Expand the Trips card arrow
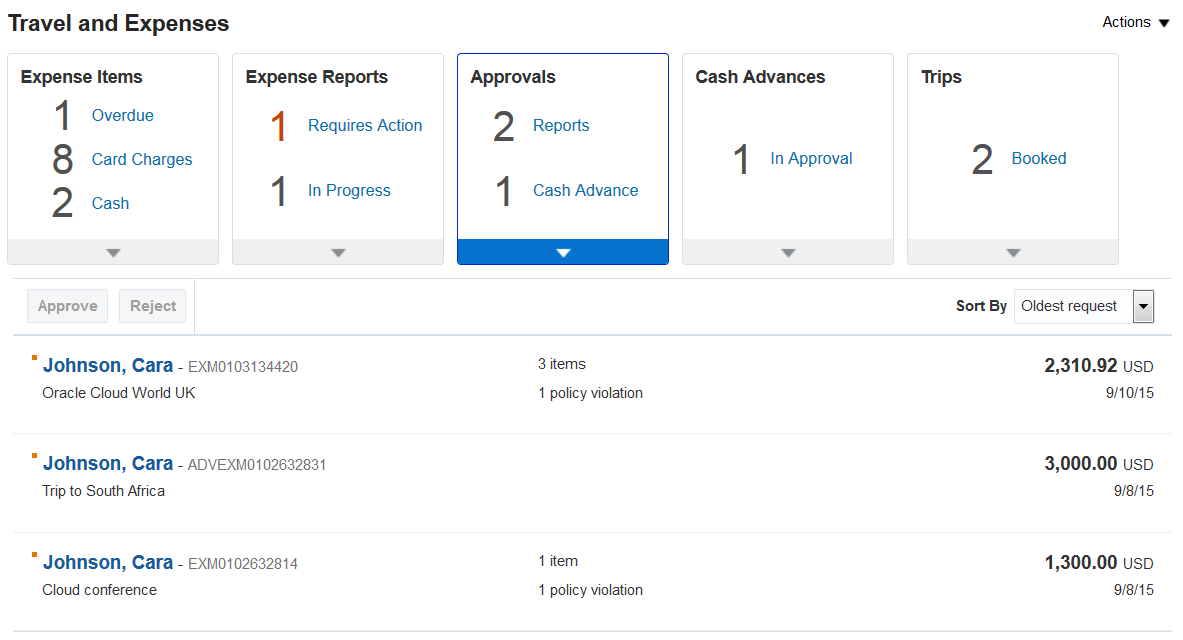1183x640 pixels. (1013, 253)
